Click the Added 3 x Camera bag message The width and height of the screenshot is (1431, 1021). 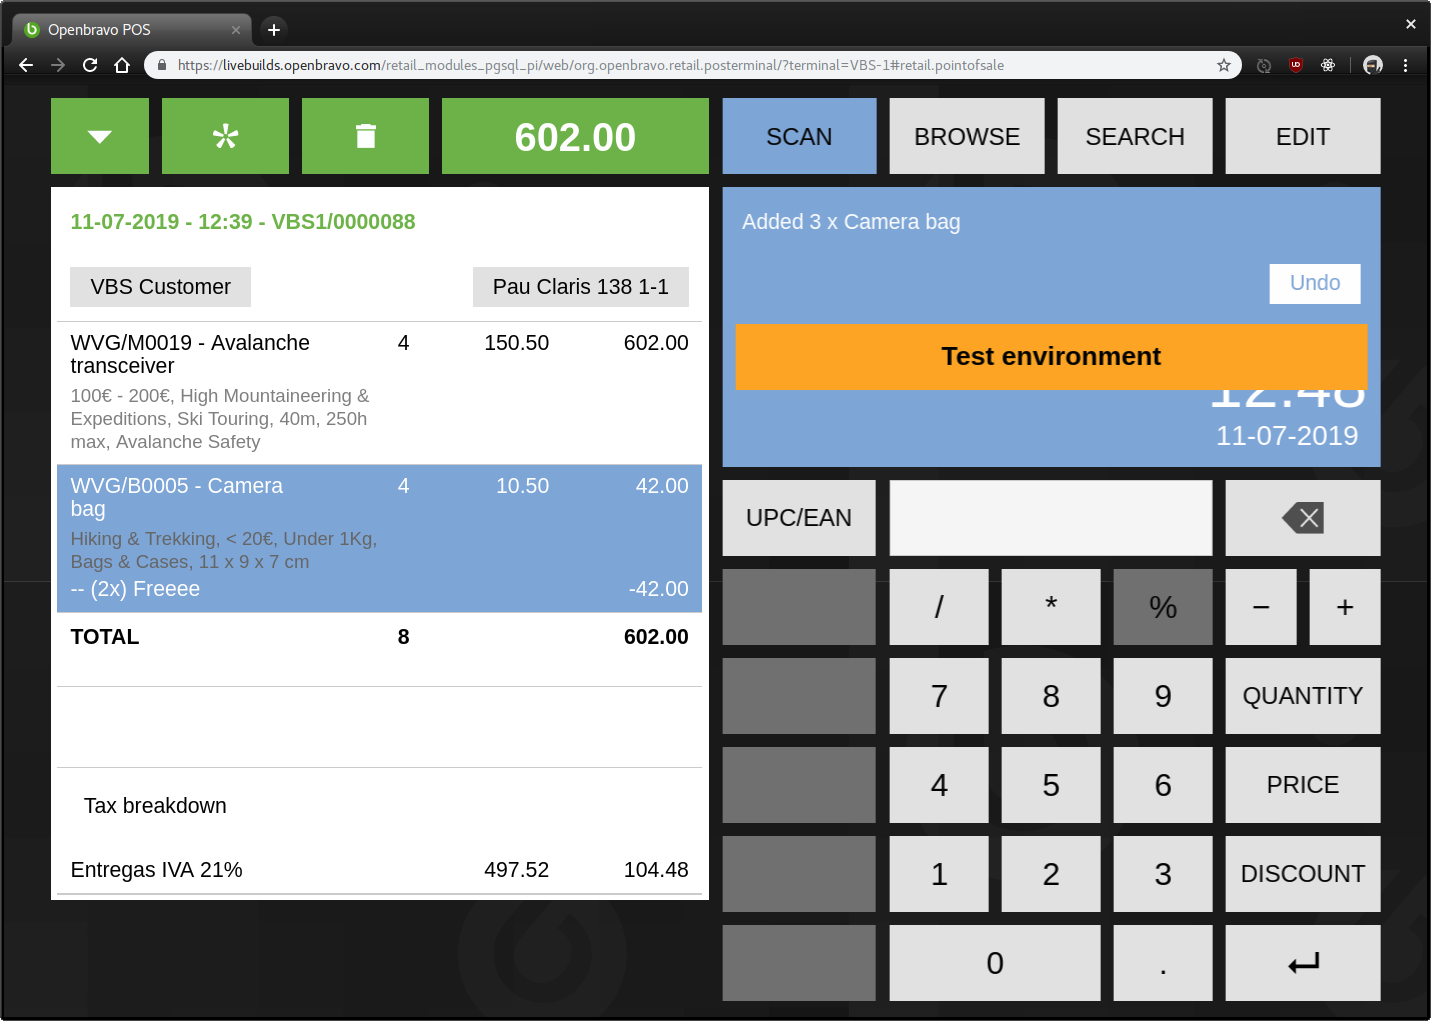coord(851,222)
